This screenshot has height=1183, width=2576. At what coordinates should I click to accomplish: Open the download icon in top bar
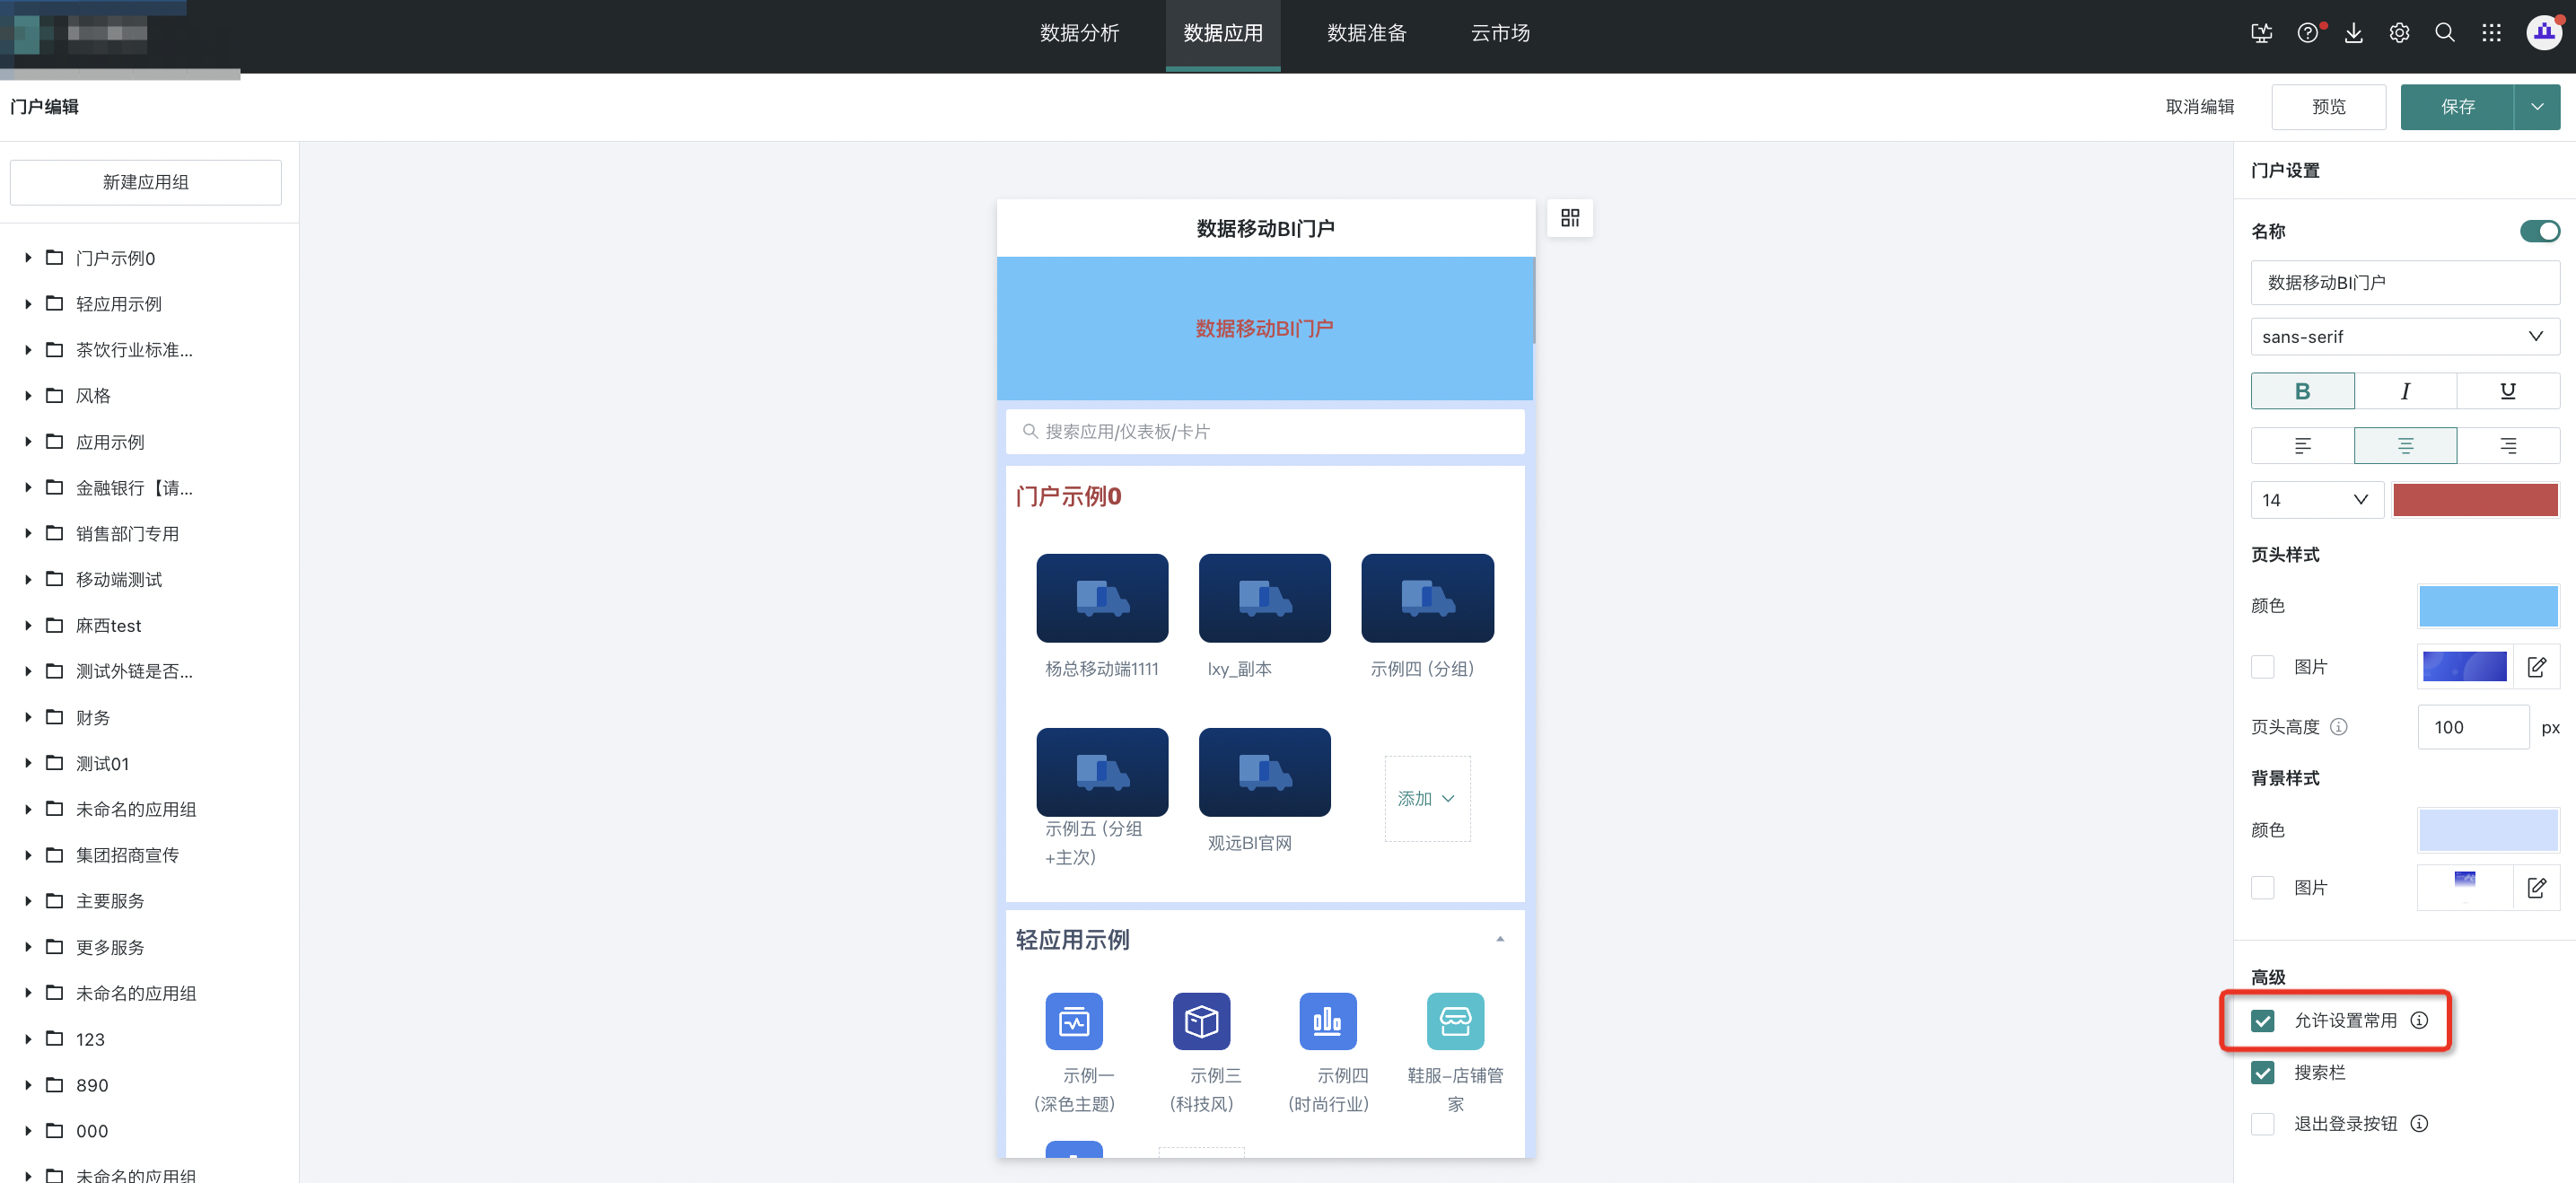pyautogui.click(x=2353, y=33)
